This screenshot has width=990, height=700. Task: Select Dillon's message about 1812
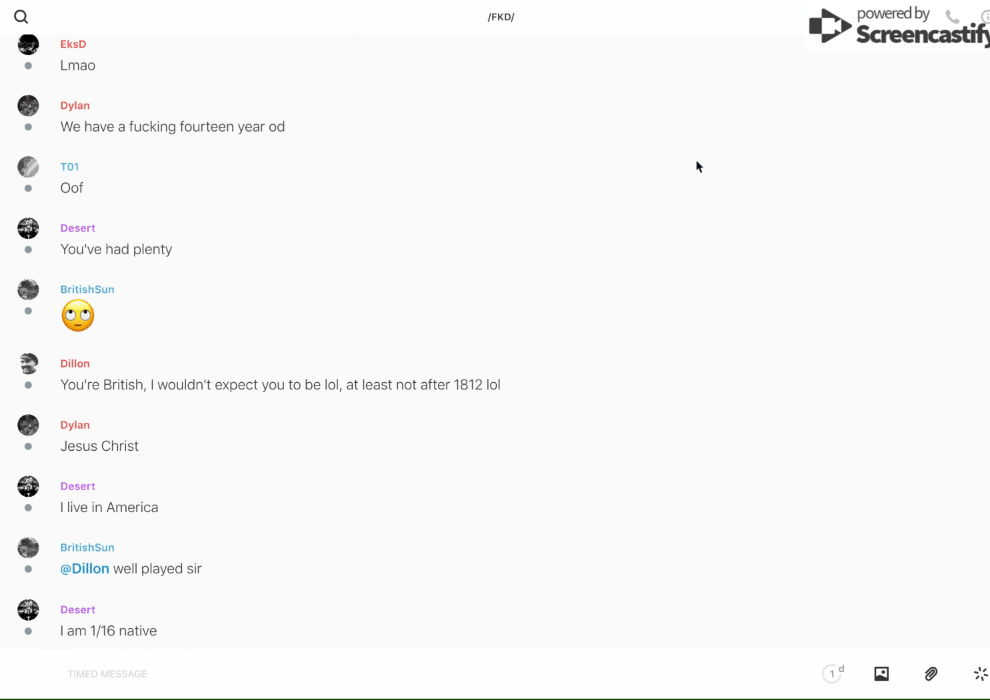coord(280,385)
